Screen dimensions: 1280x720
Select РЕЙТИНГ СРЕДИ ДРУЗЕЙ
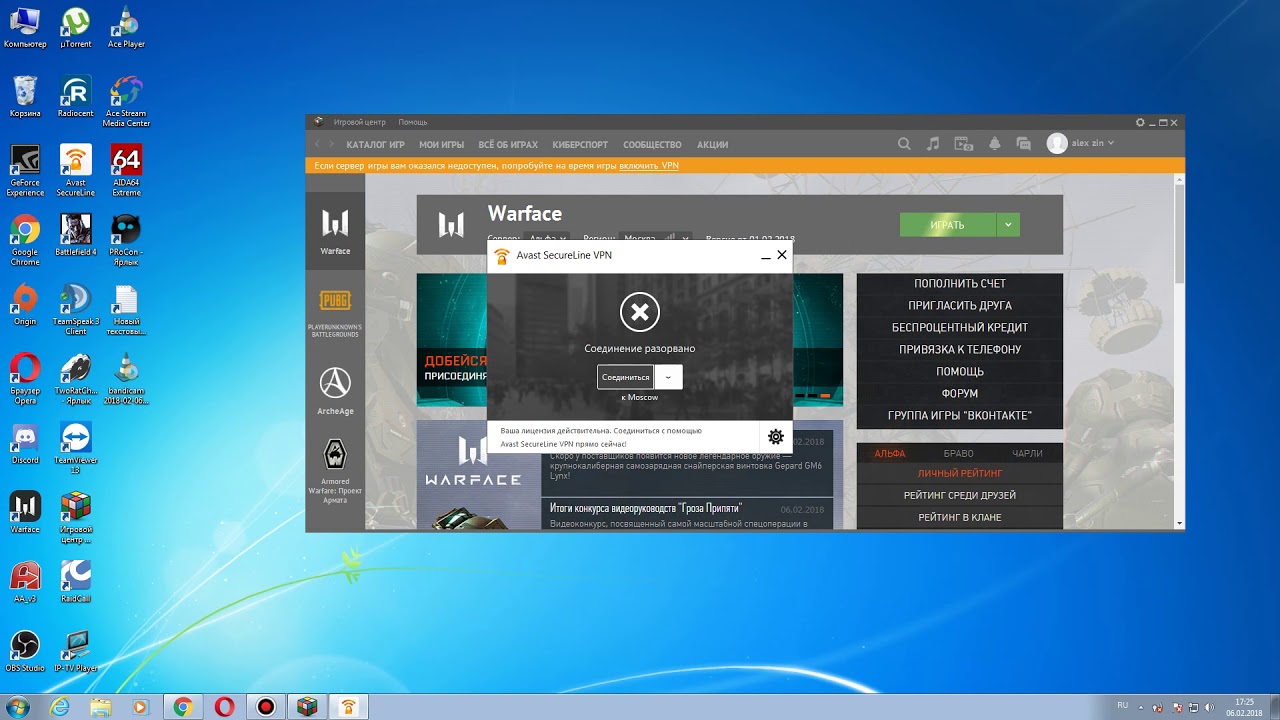coord(960,496)
